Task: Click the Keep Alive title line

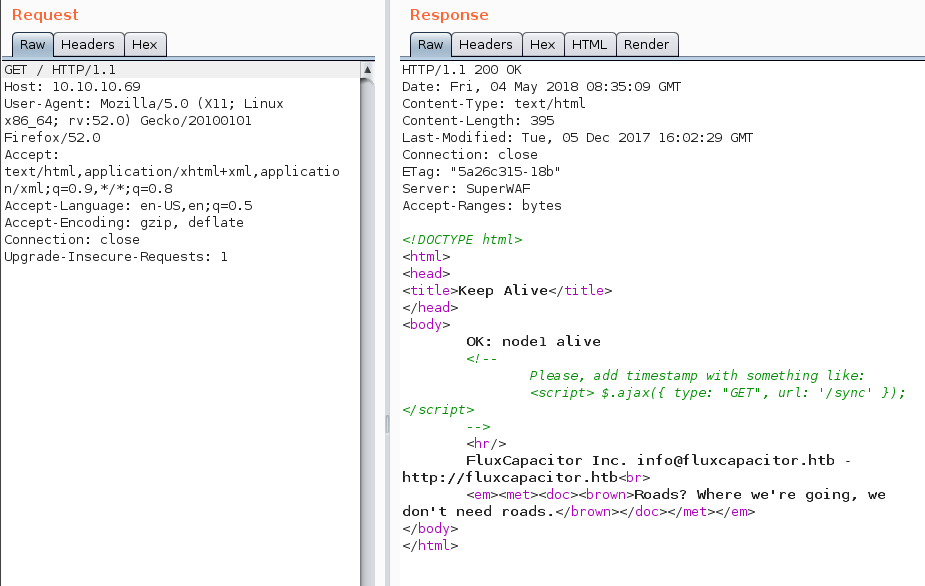Action: (507, 291)
